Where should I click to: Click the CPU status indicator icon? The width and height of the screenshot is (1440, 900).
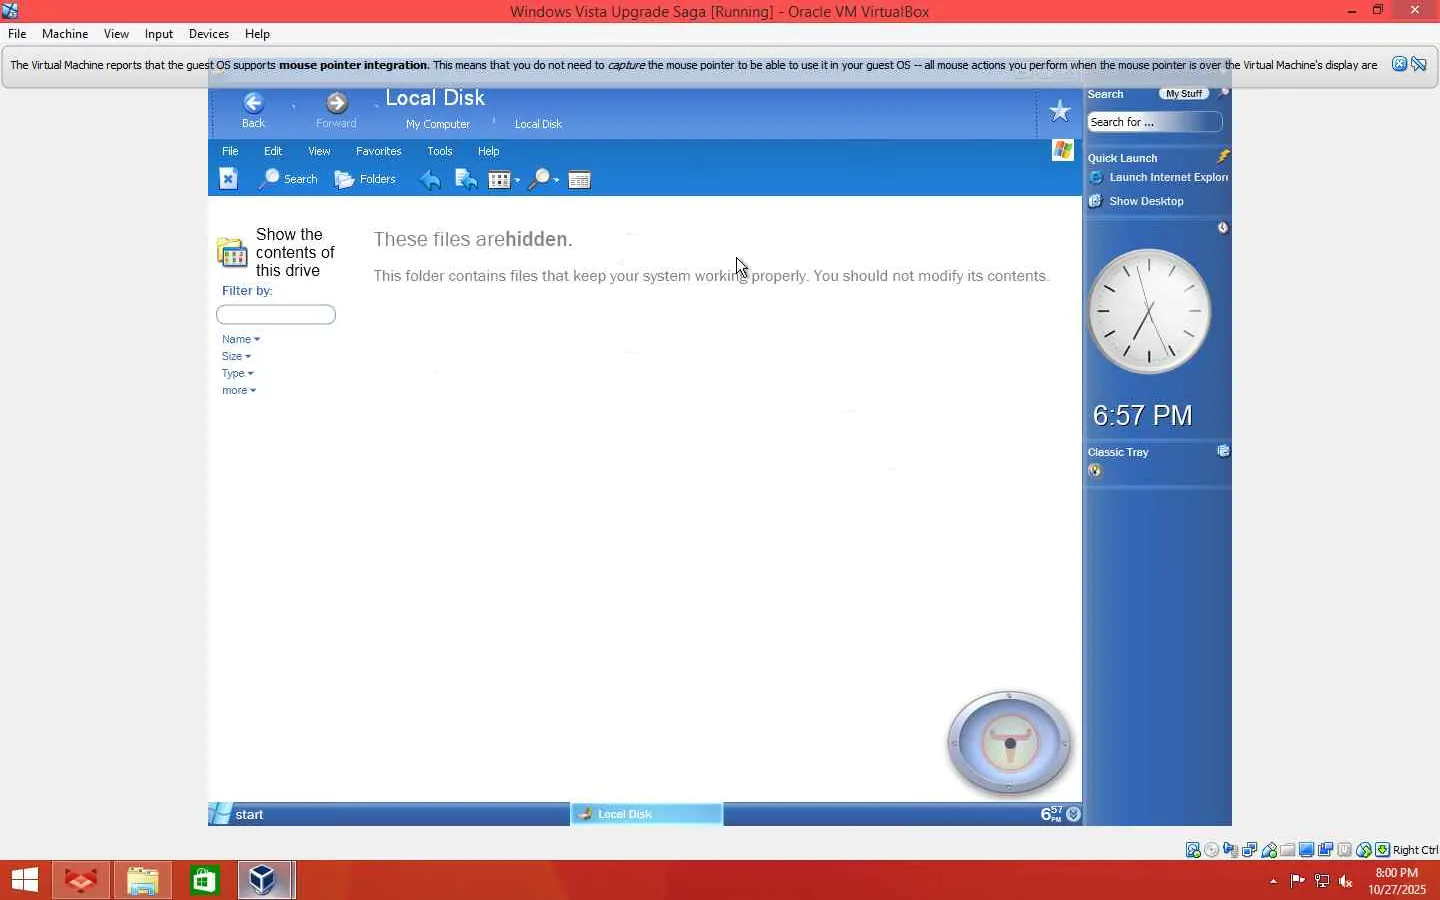(x=1345, y=850)
